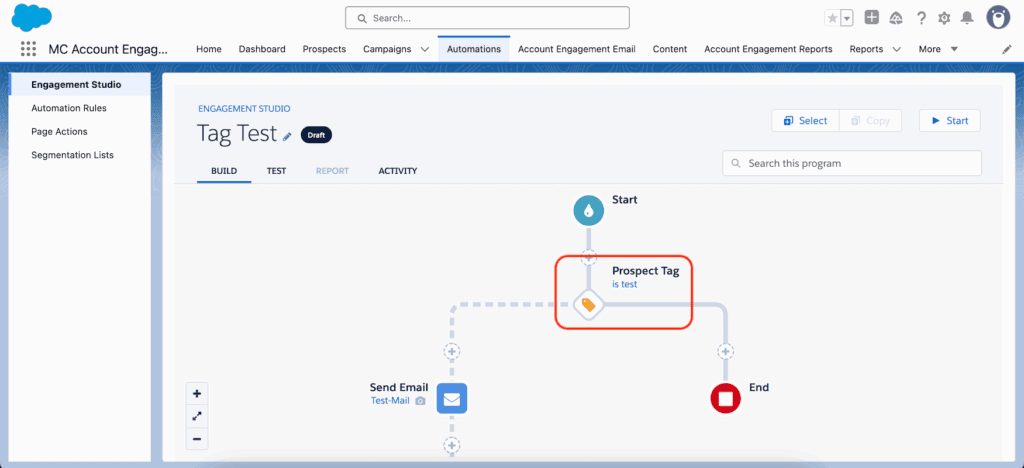This screenshot has width=1024, height=468.
Task: Expand the More navigation menu
Action: click(x=938, y=49)
